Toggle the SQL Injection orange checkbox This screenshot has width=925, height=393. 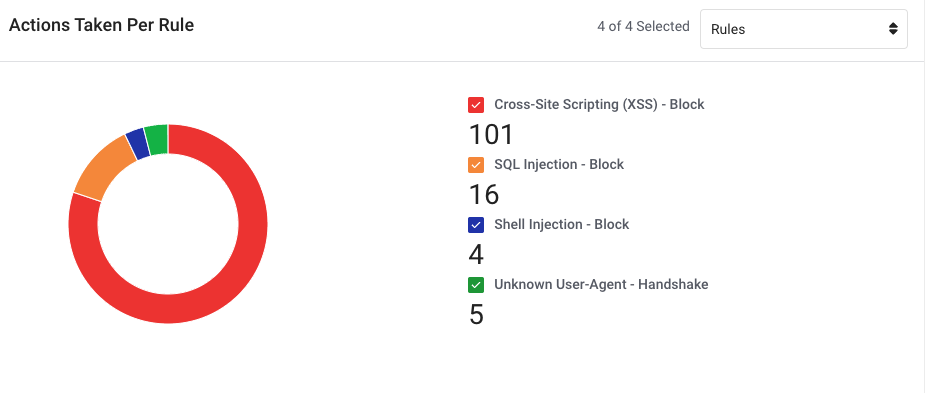click(475, 165)
